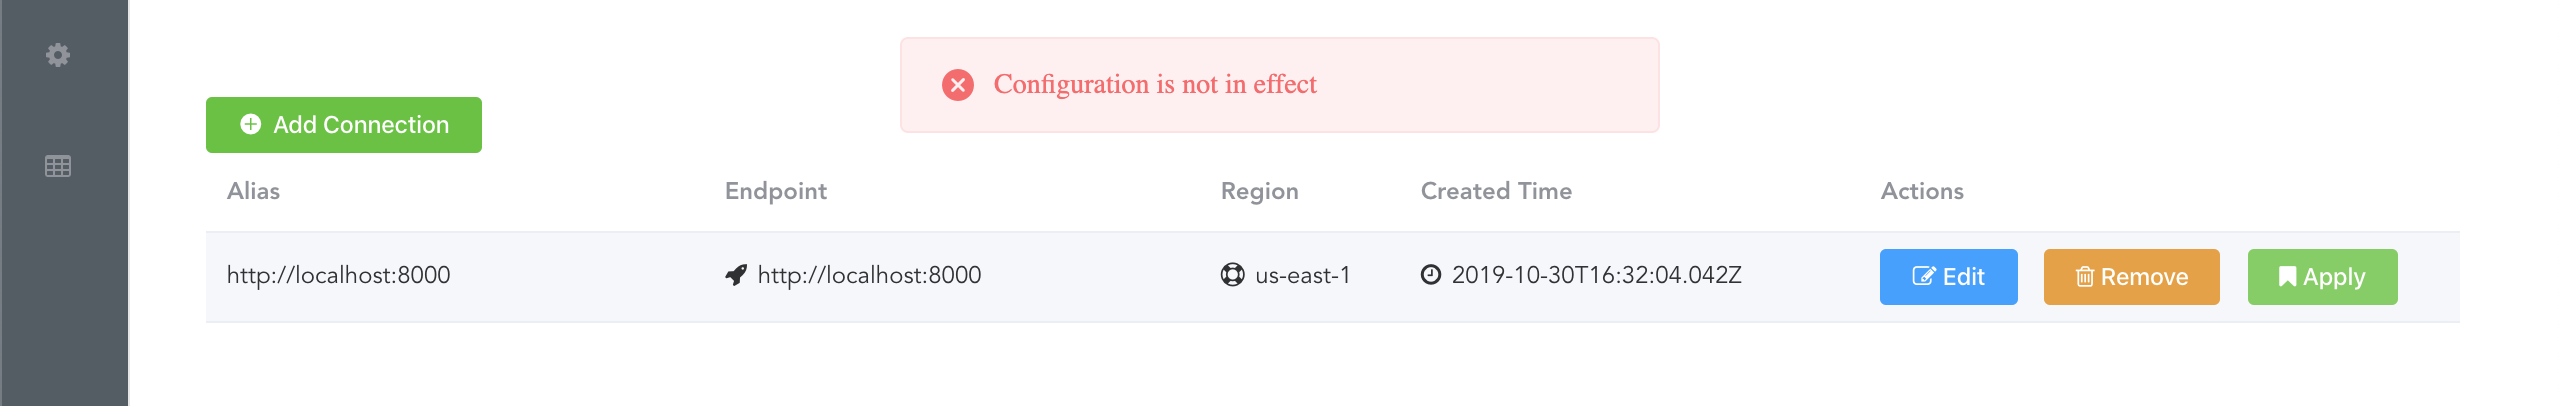The height and width of the screenshot is (406, 2559).
Task: Select the Alias column header
Action: coord(253,191)
